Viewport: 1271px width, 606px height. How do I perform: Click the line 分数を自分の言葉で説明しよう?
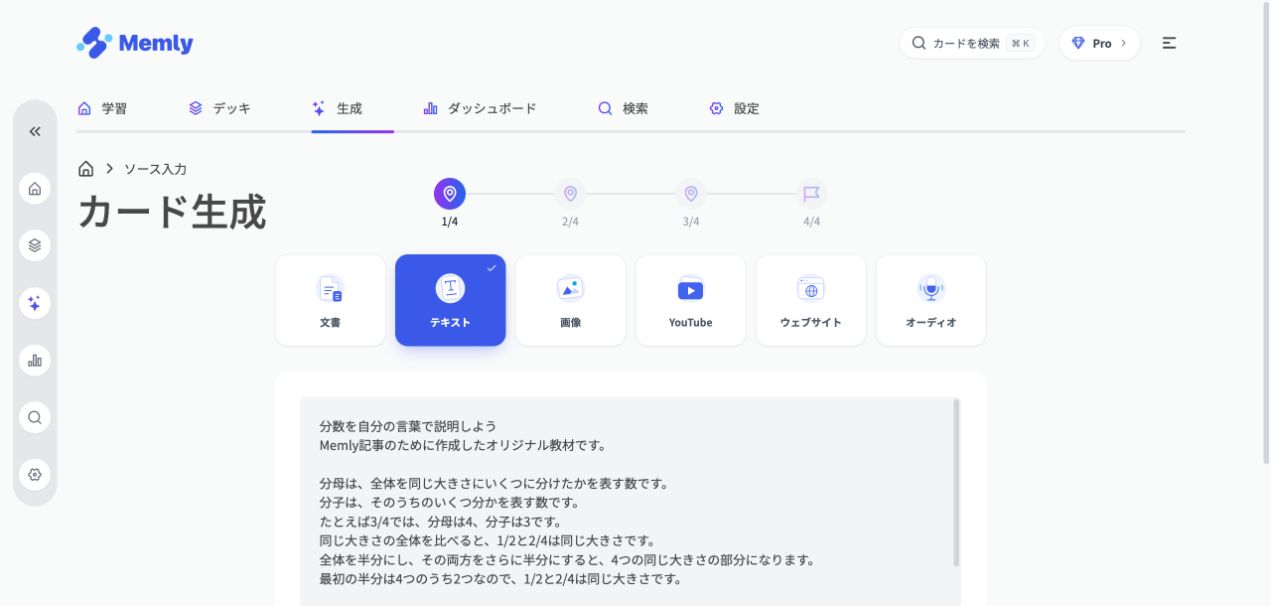point(408,426)
